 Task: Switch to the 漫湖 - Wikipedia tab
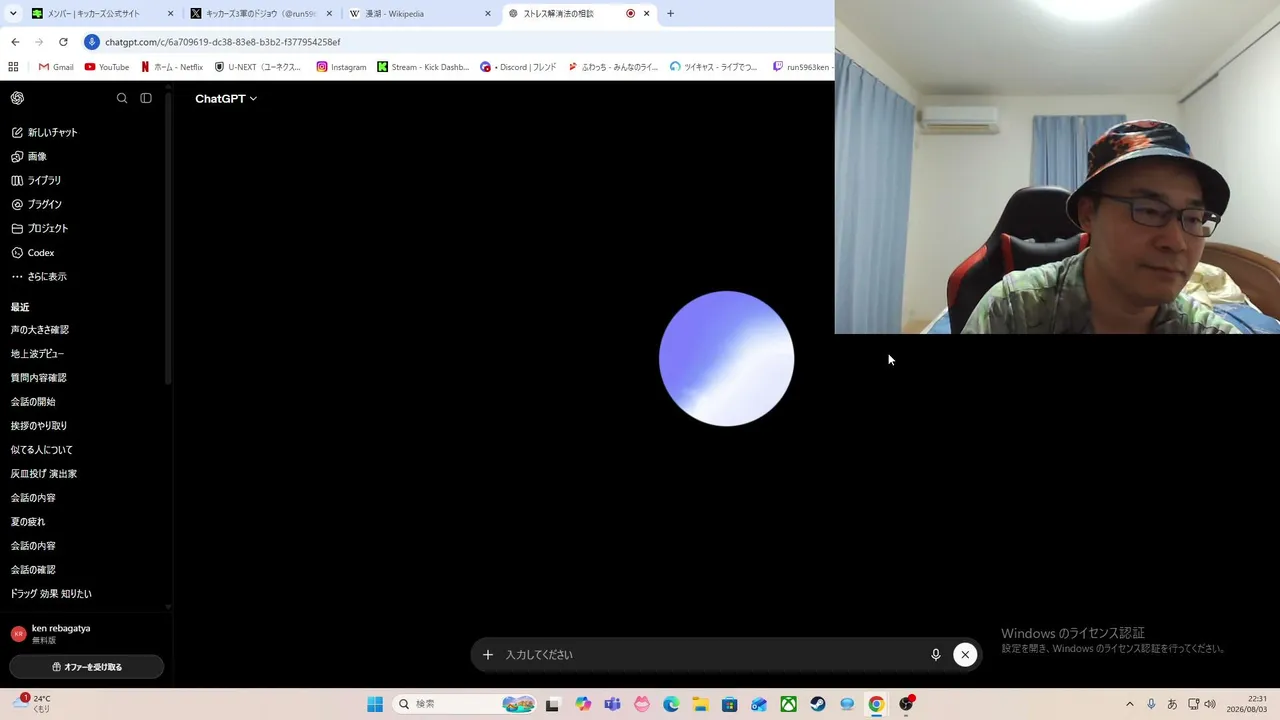click(420, 14)
